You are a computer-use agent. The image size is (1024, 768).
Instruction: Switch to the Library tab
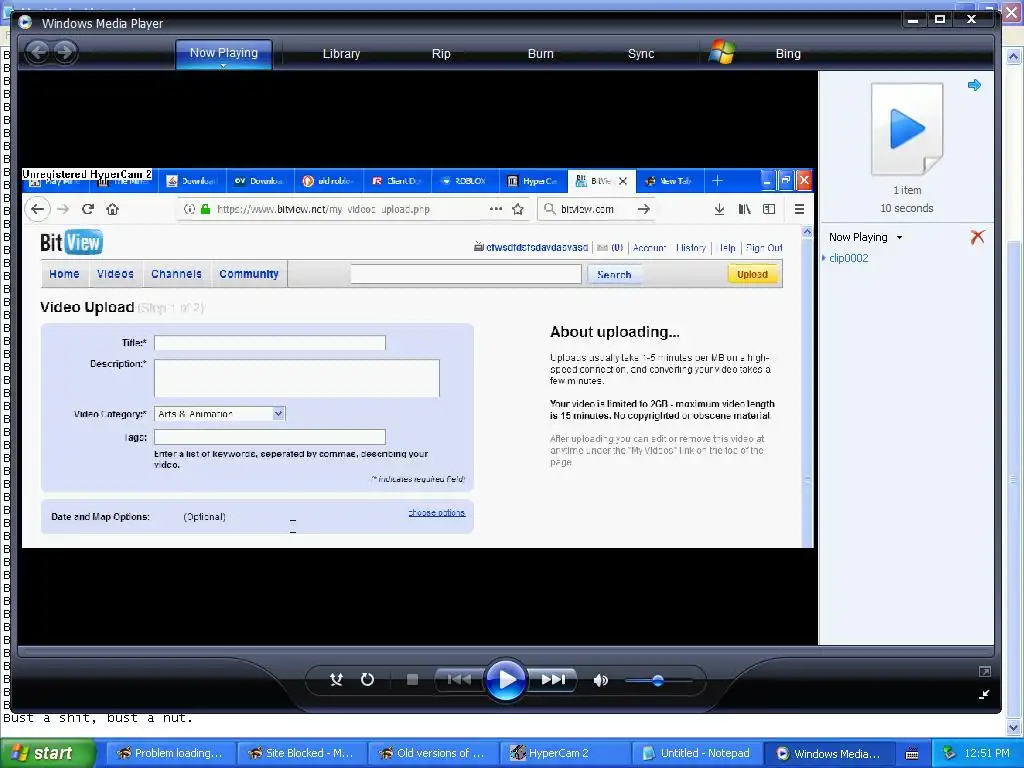pyautogui.click(x=341, y=54)
